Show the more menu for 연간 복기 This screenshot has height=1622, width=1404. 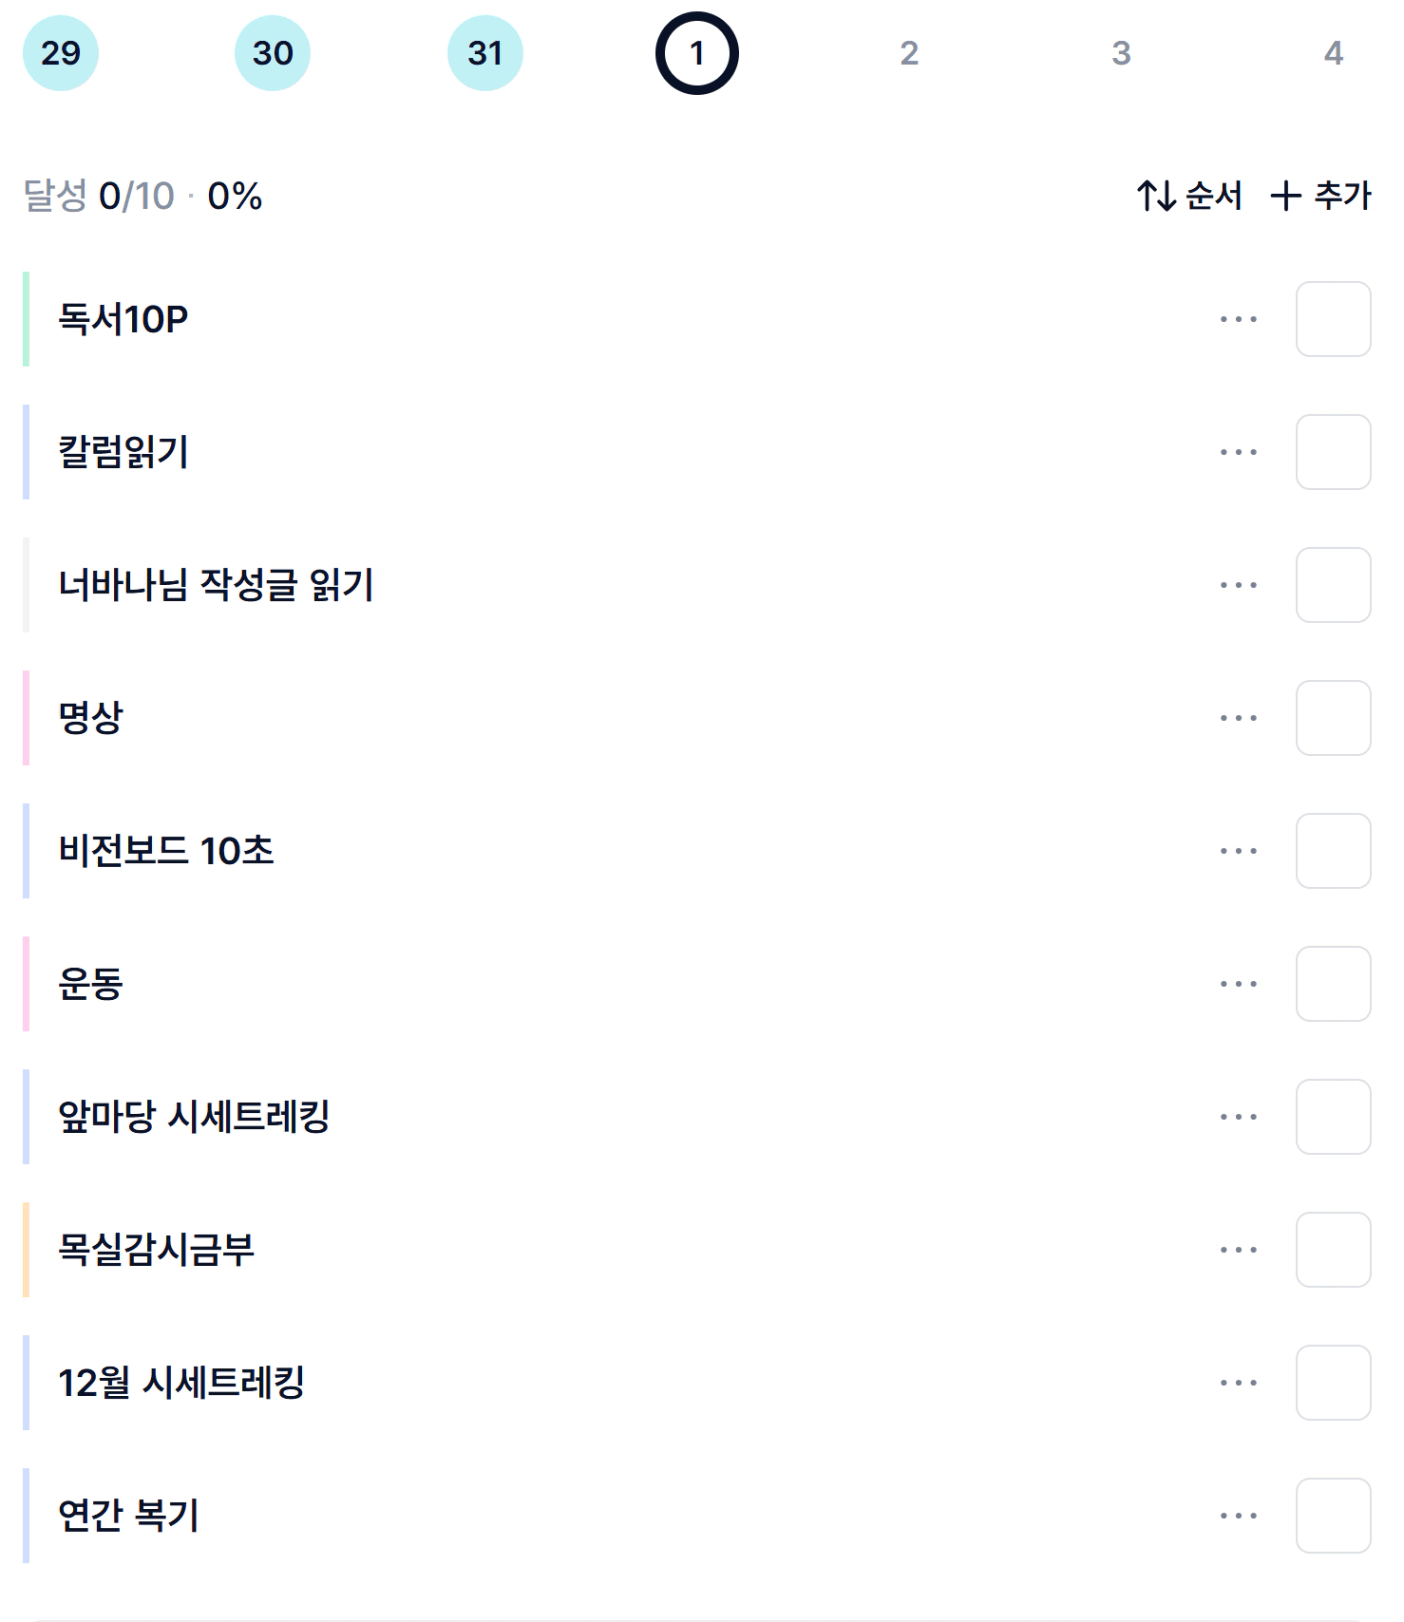pyautogui.click(x=1238, y=1516)
